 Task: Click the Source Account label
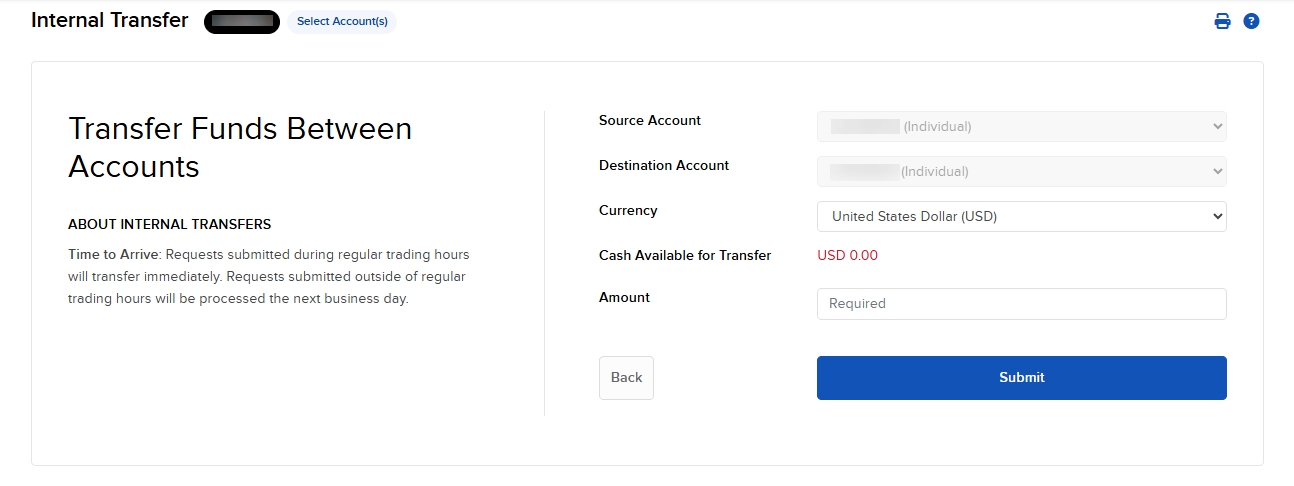pos(650,121)
